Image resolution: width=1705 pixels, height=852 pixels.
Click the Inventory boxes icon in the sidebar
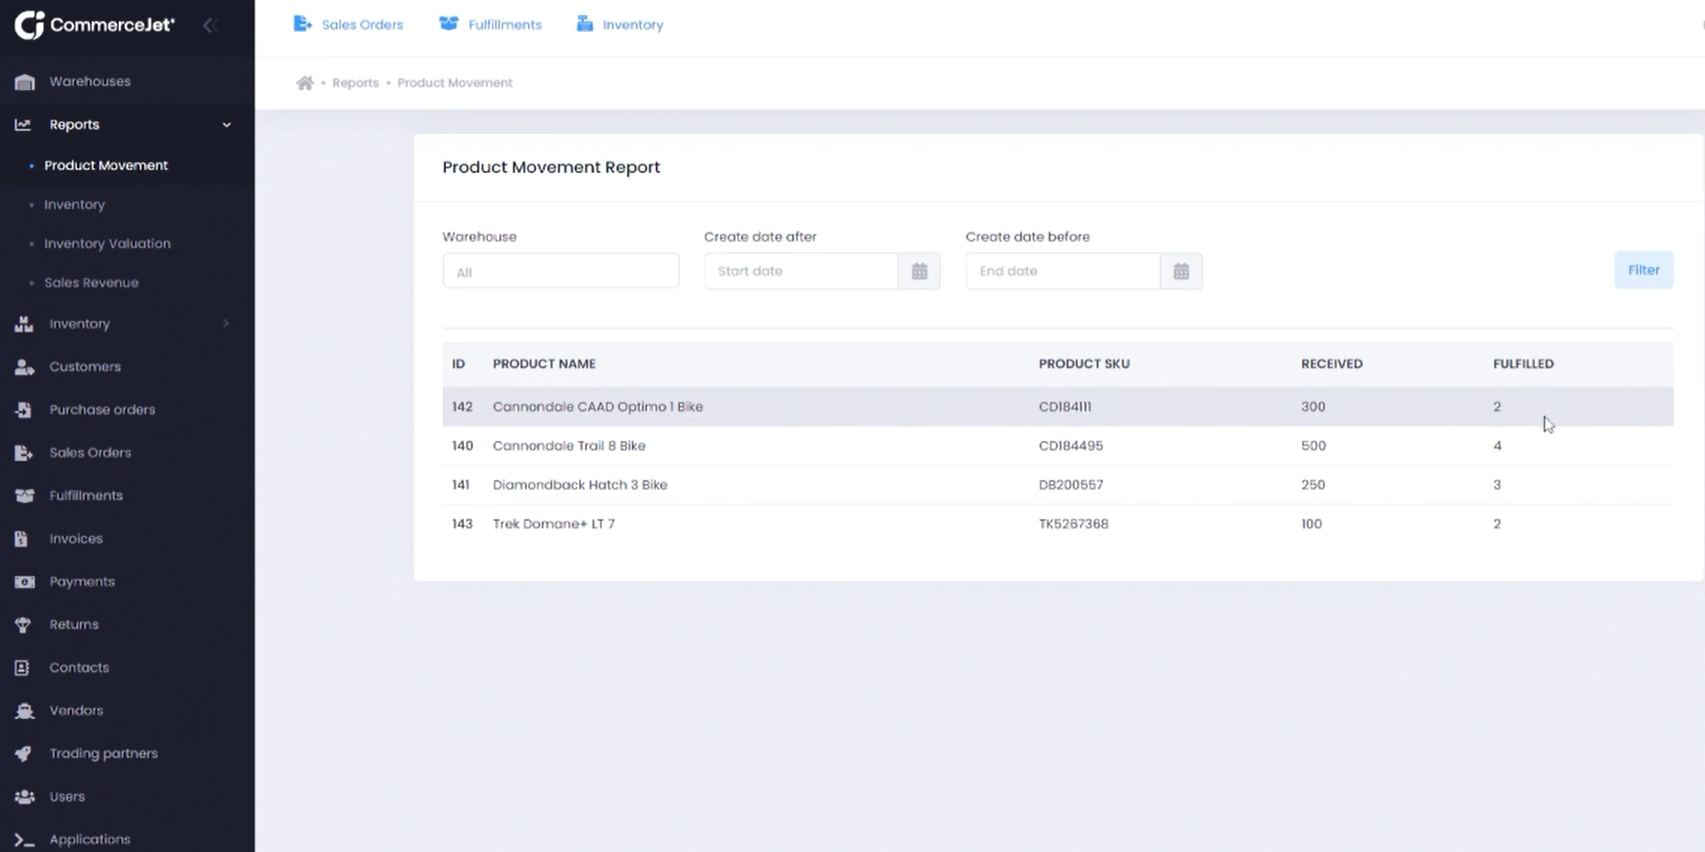tap(24, 324)
